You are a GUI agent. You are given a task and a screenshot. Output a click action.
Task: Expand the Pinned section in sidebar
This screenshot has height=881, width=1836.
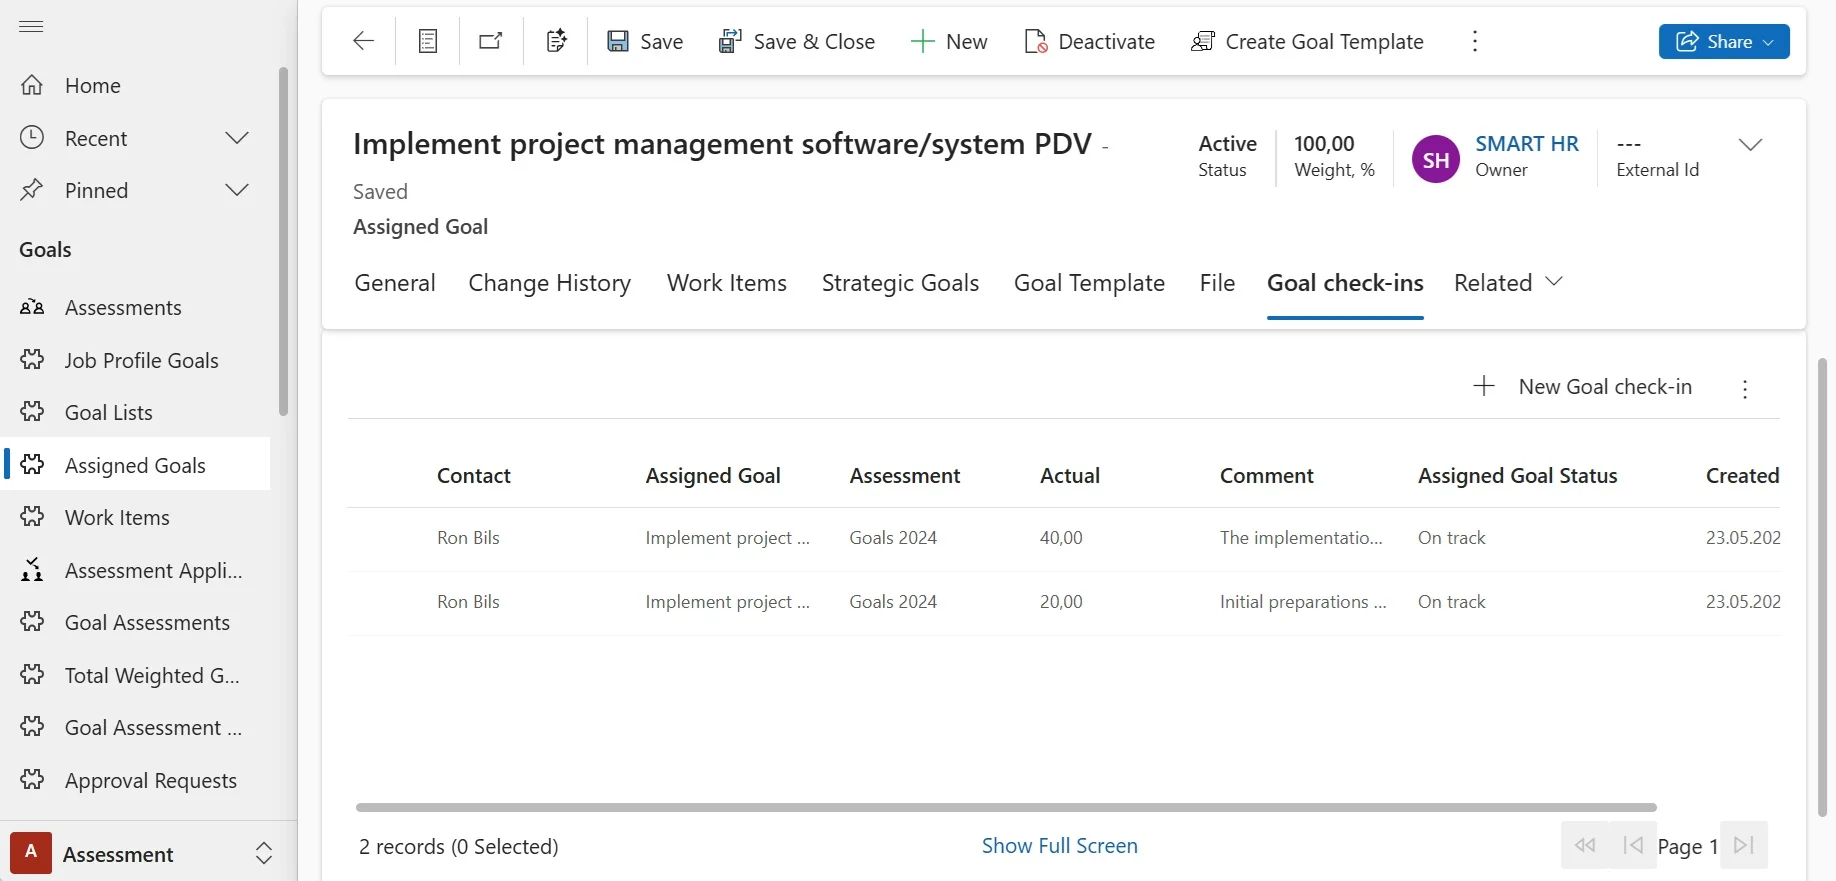pos(236,190)
